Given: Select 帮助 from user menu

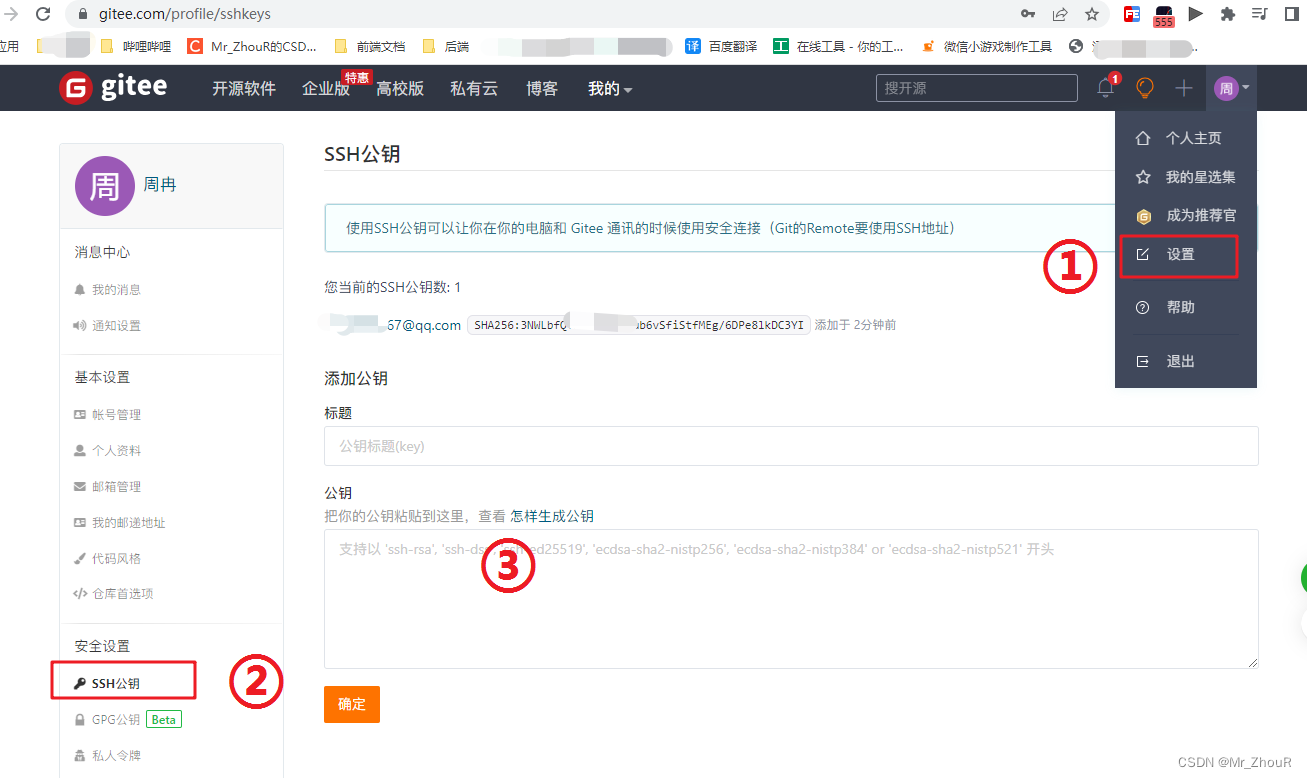Looking at the screenshot, I should pyautogui.click(x=1186, y=307).
